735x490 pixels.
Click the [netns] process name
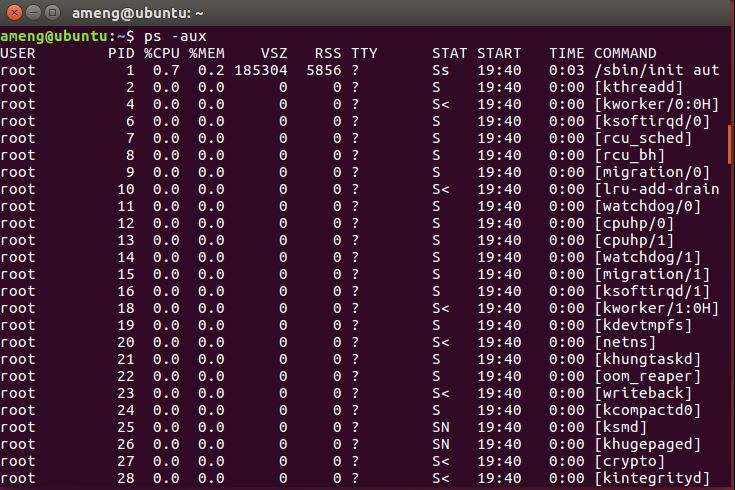[x=625, y=342]
